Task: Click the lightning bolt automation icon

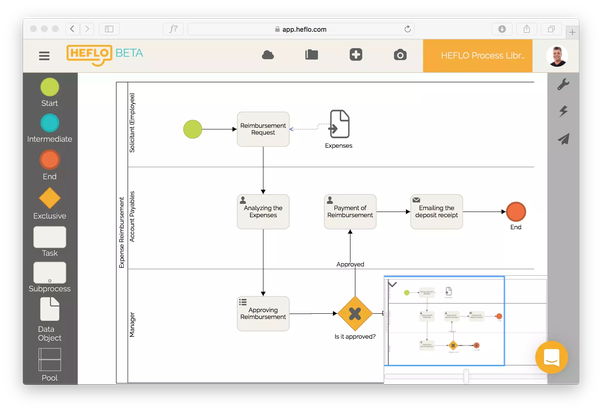Action: [x=563, y=111]
